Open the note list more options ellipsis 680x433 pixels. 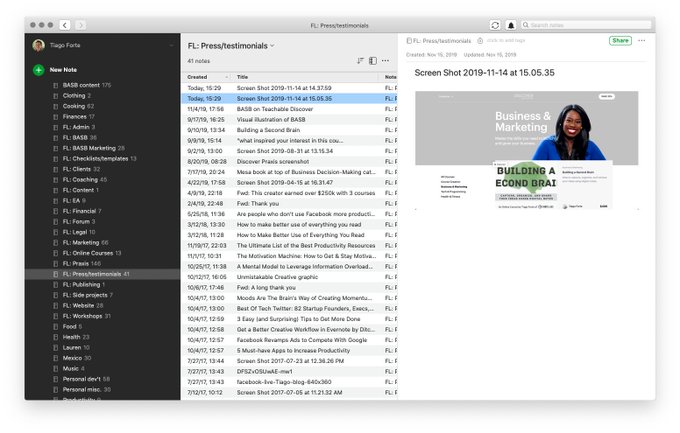(x=385, y=61)
